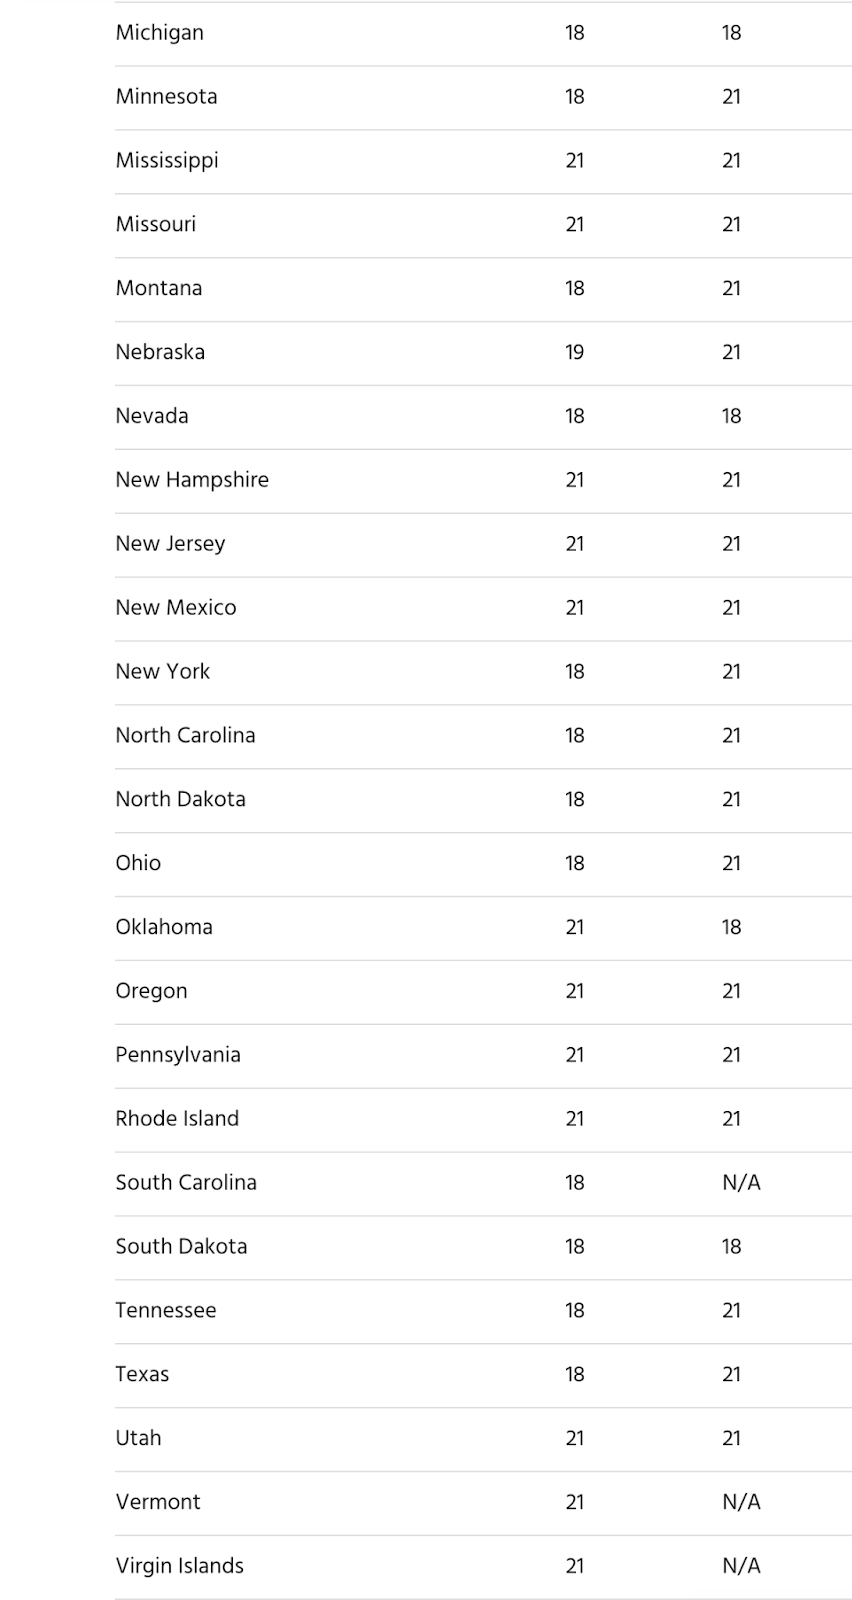The width and height of the screenshot is (852, 1600).
Task: Select the New York row label
Action: (x=162, y=672)
